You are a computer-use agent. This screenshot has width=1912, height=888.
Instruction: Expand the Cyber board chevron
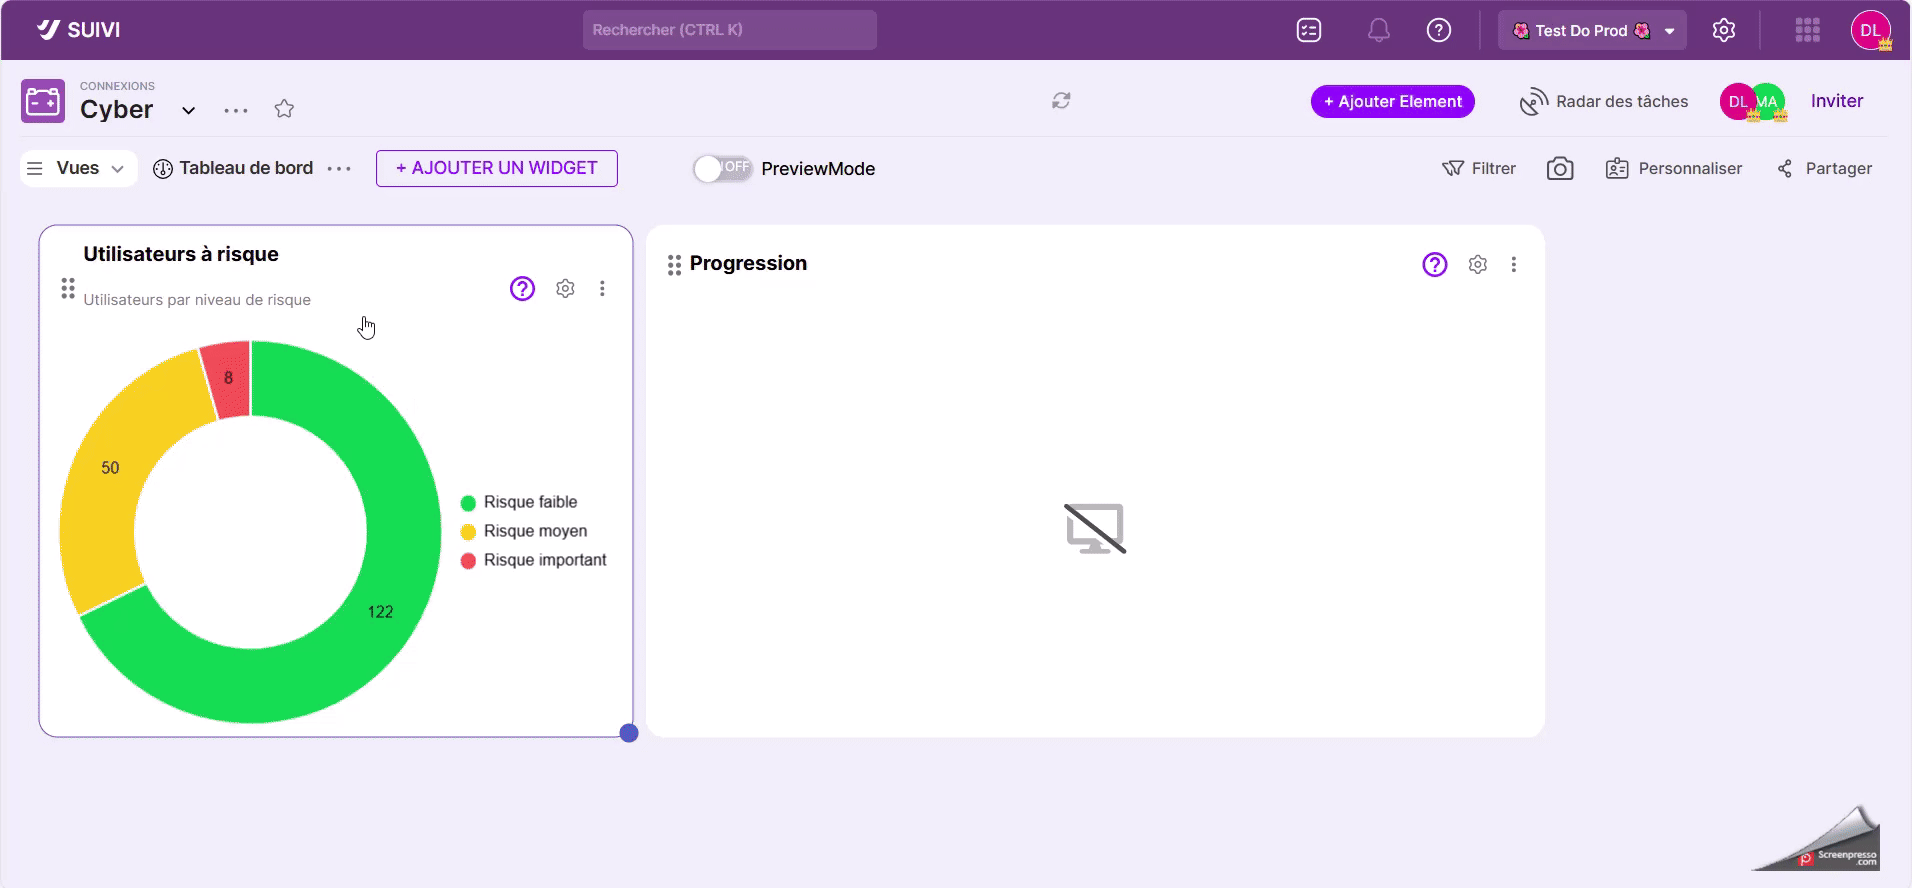pyautogui.click(x=188, y=110)
